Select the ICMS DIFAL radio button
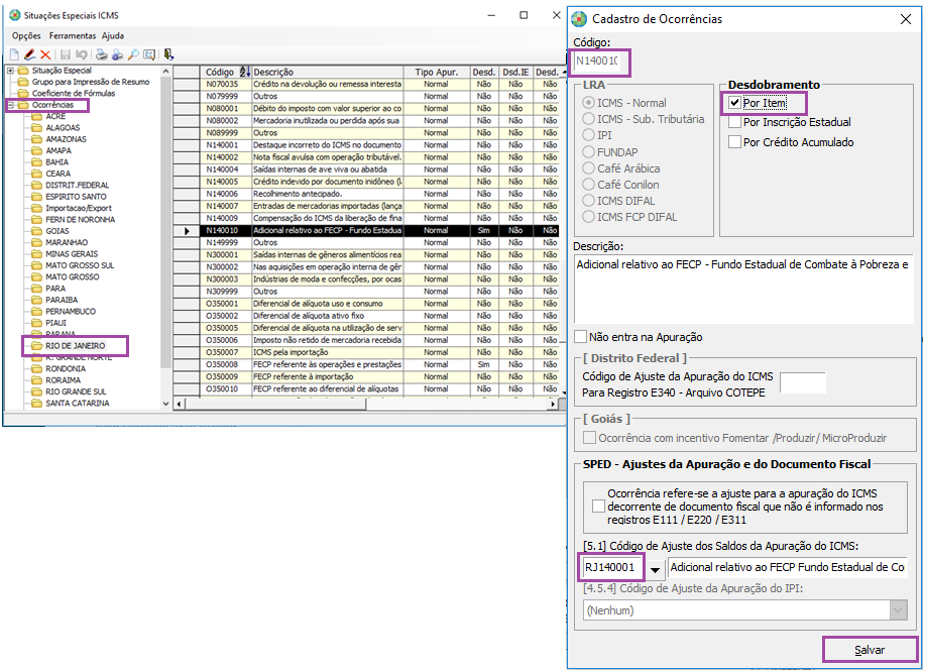Screen dimensions: 925x670 click(x=588, y=201)
